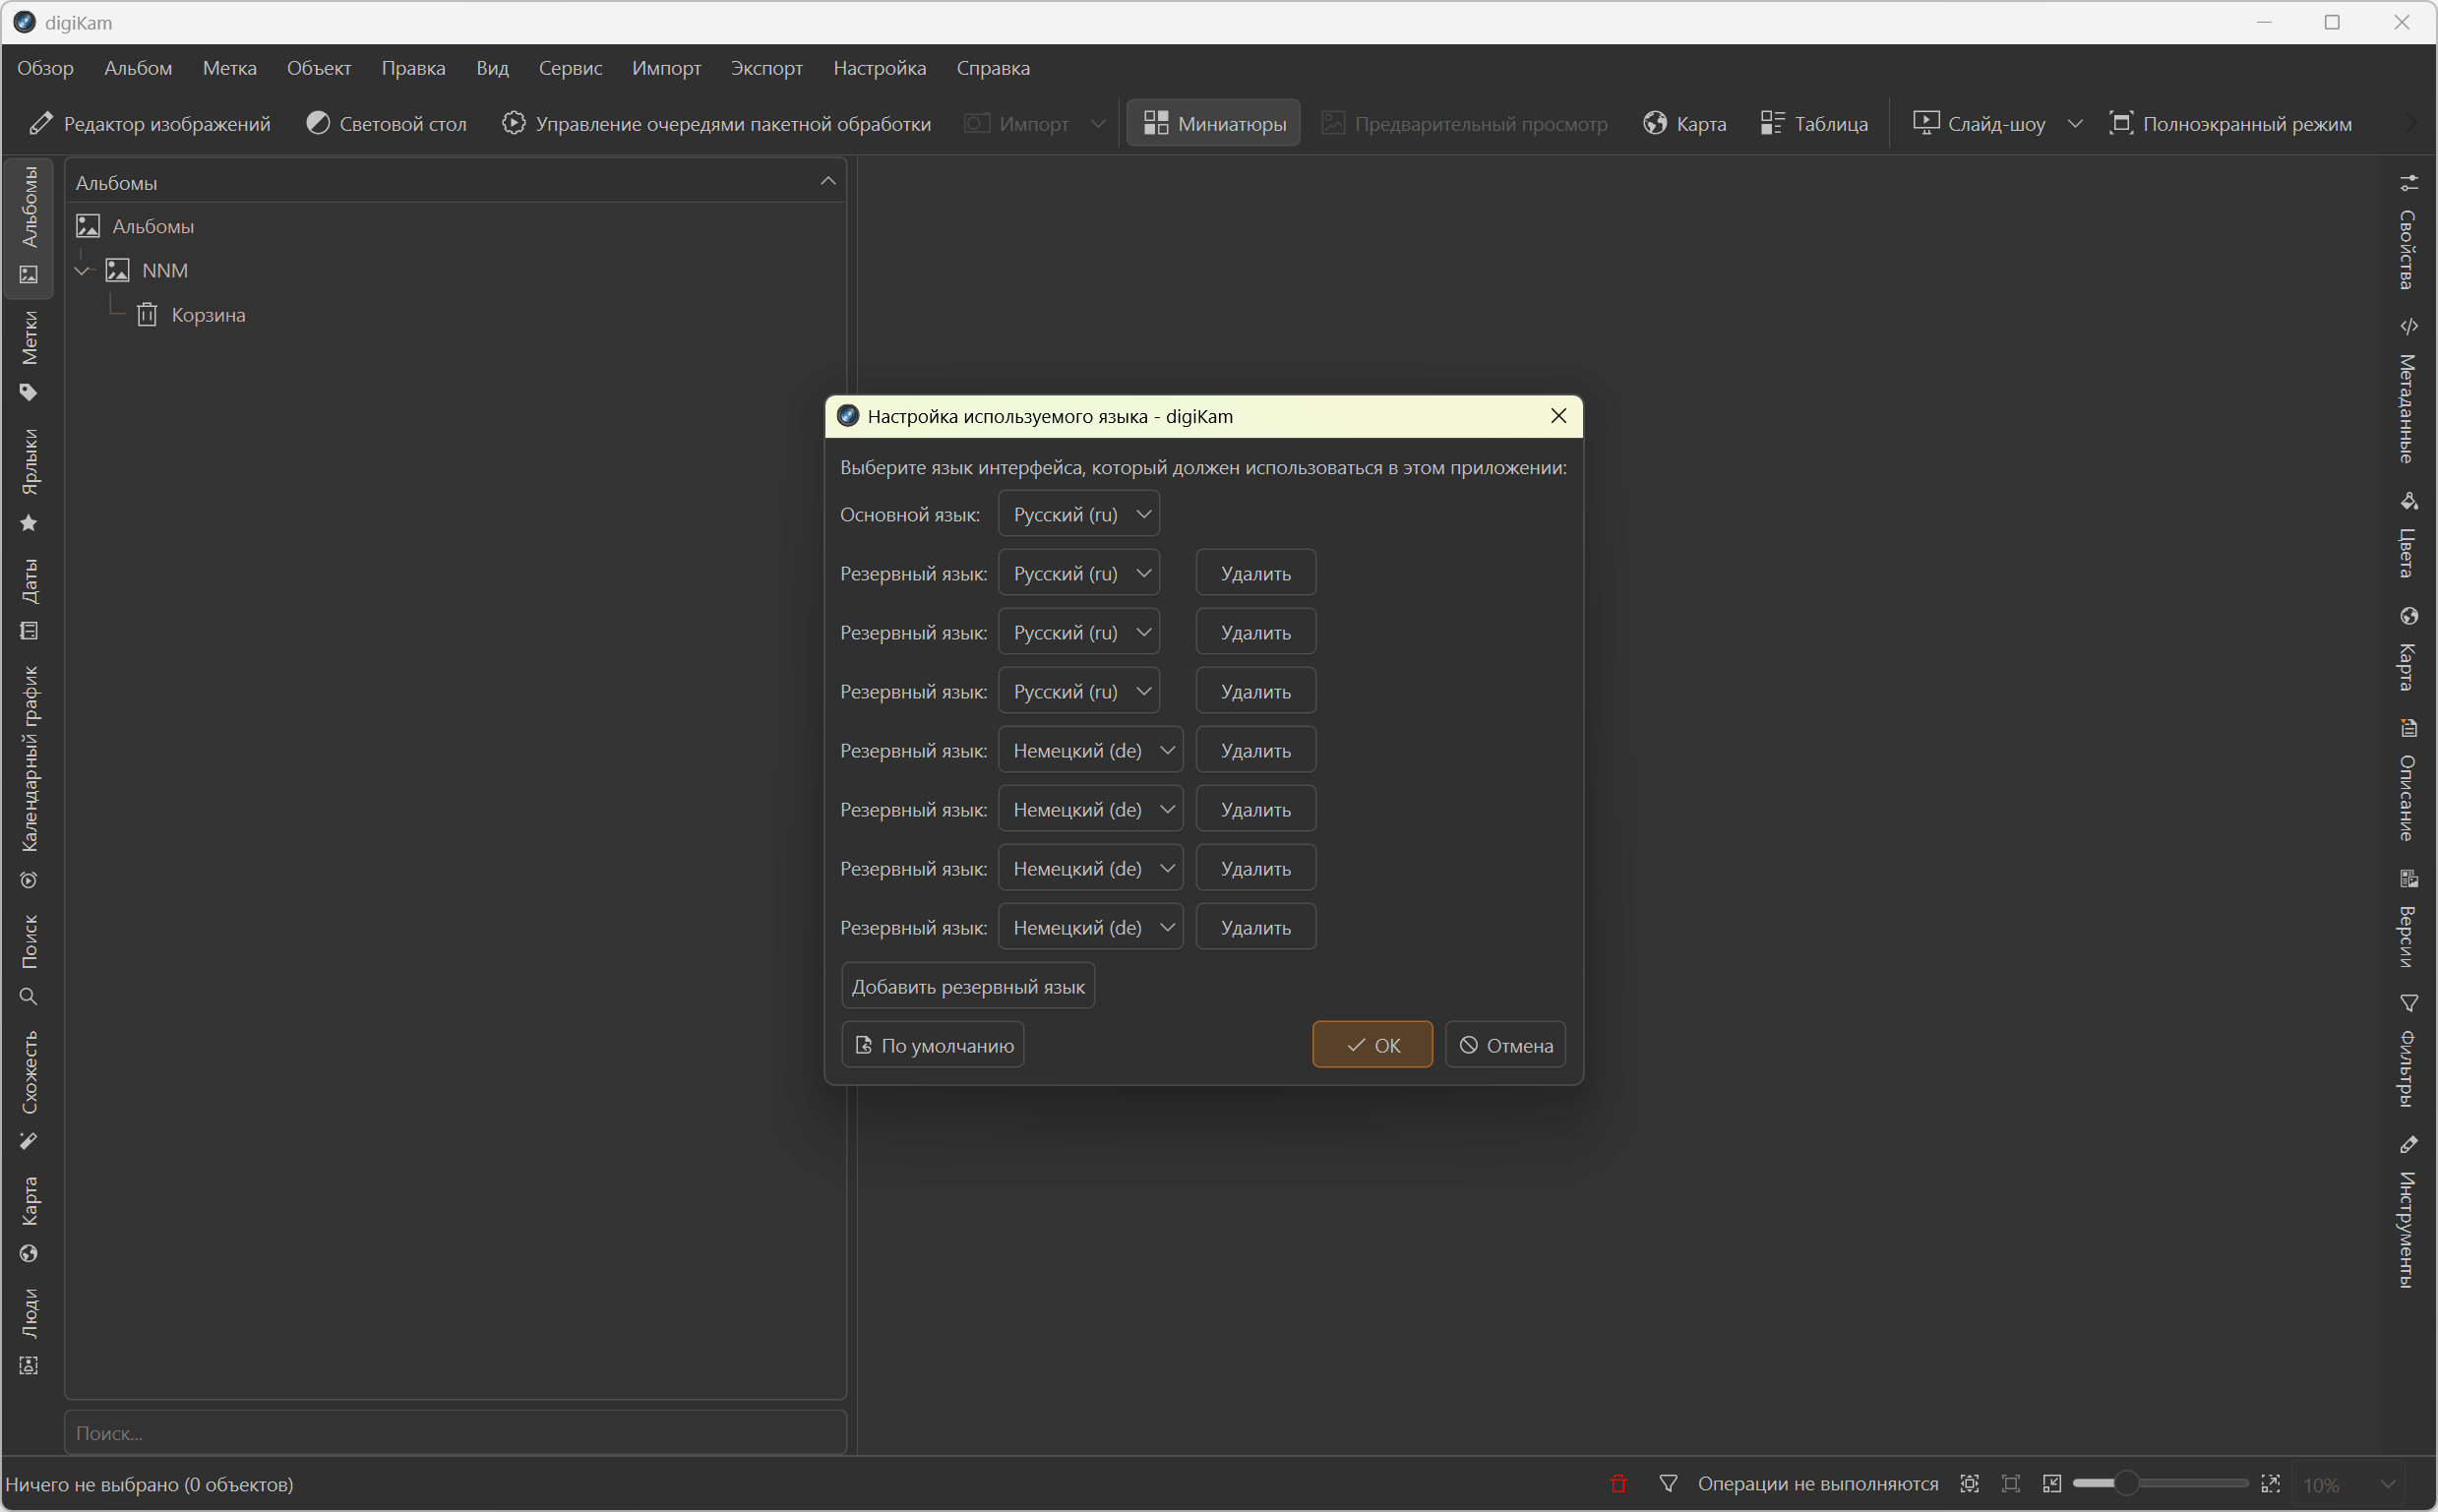Open the People (Люди) sidebar tab

(x=29, y=1331)
